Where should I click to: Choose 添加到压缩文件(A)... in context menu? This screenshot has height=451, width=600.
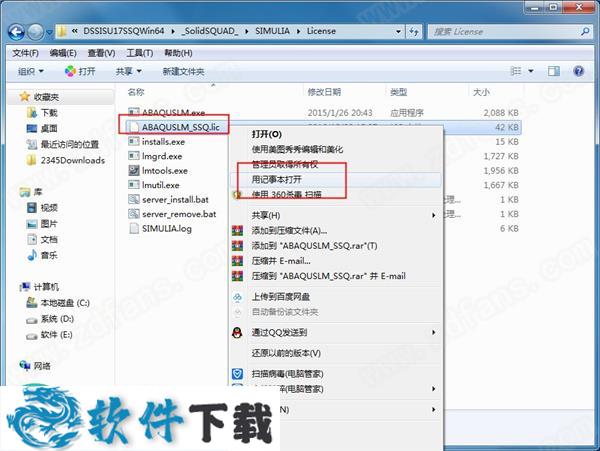coord(289,230)
